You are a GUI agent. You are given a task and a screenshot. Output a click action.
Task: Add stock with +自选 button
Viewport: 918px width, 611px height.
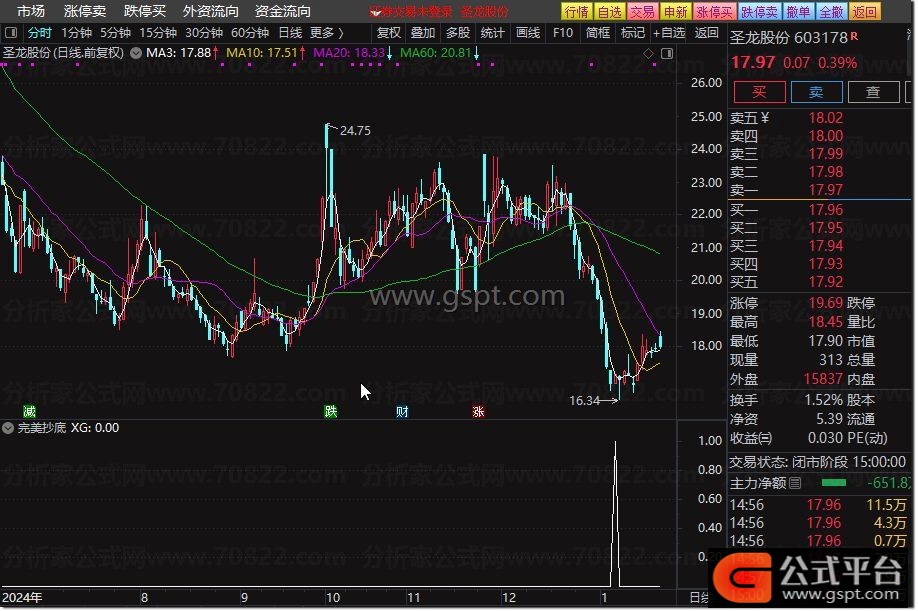click(x=669, y=33)
